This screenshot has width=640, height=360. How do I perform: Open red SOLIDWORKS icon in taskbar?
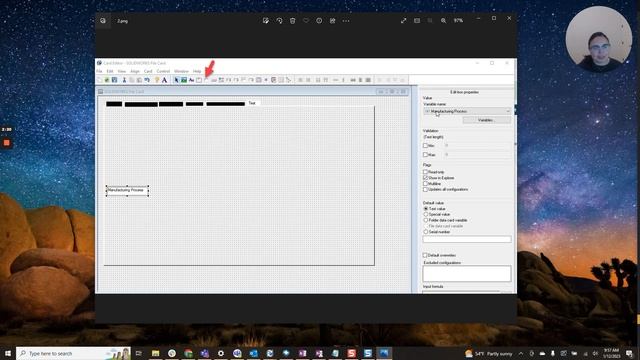351,353
